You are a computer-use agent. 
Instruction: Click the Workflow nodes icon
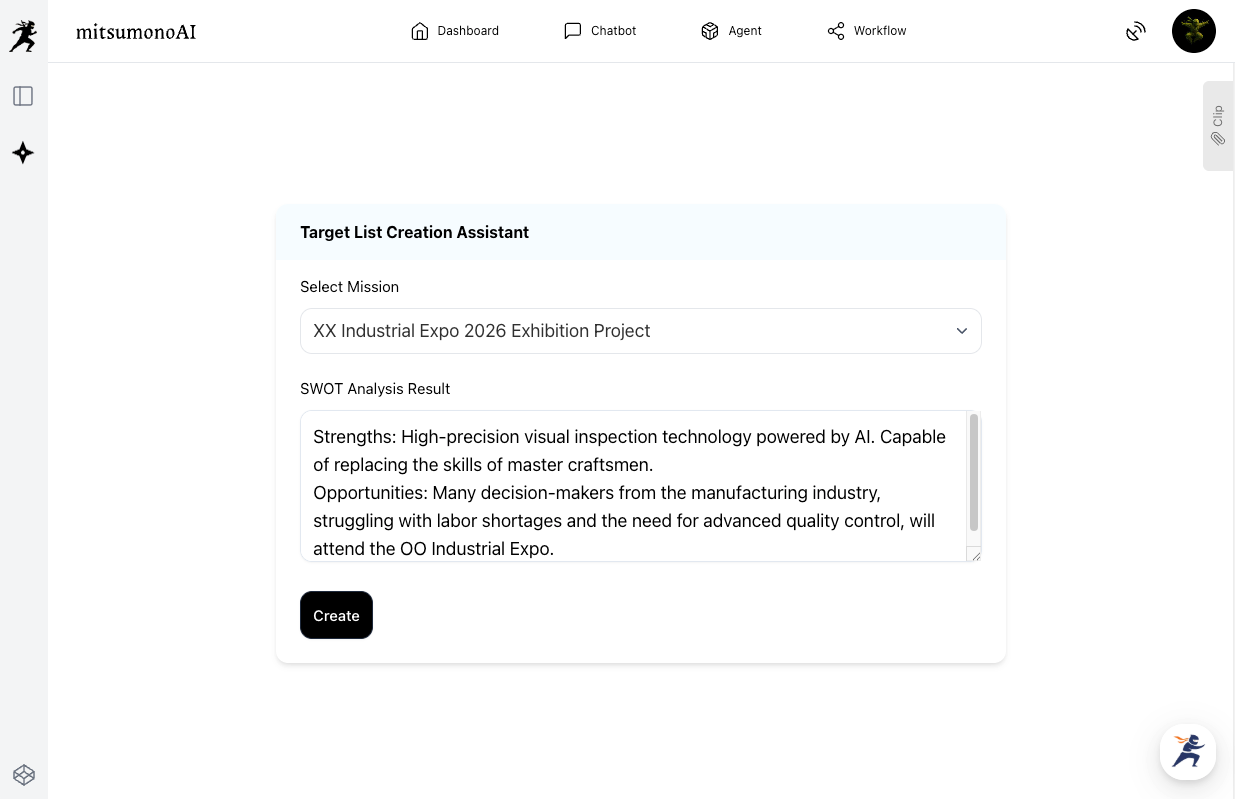[x=836, y=31]
